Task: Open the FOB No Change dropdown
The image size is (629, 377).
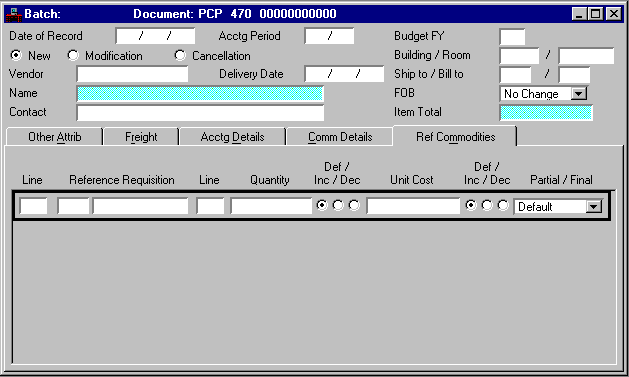Action: point(578,94)
